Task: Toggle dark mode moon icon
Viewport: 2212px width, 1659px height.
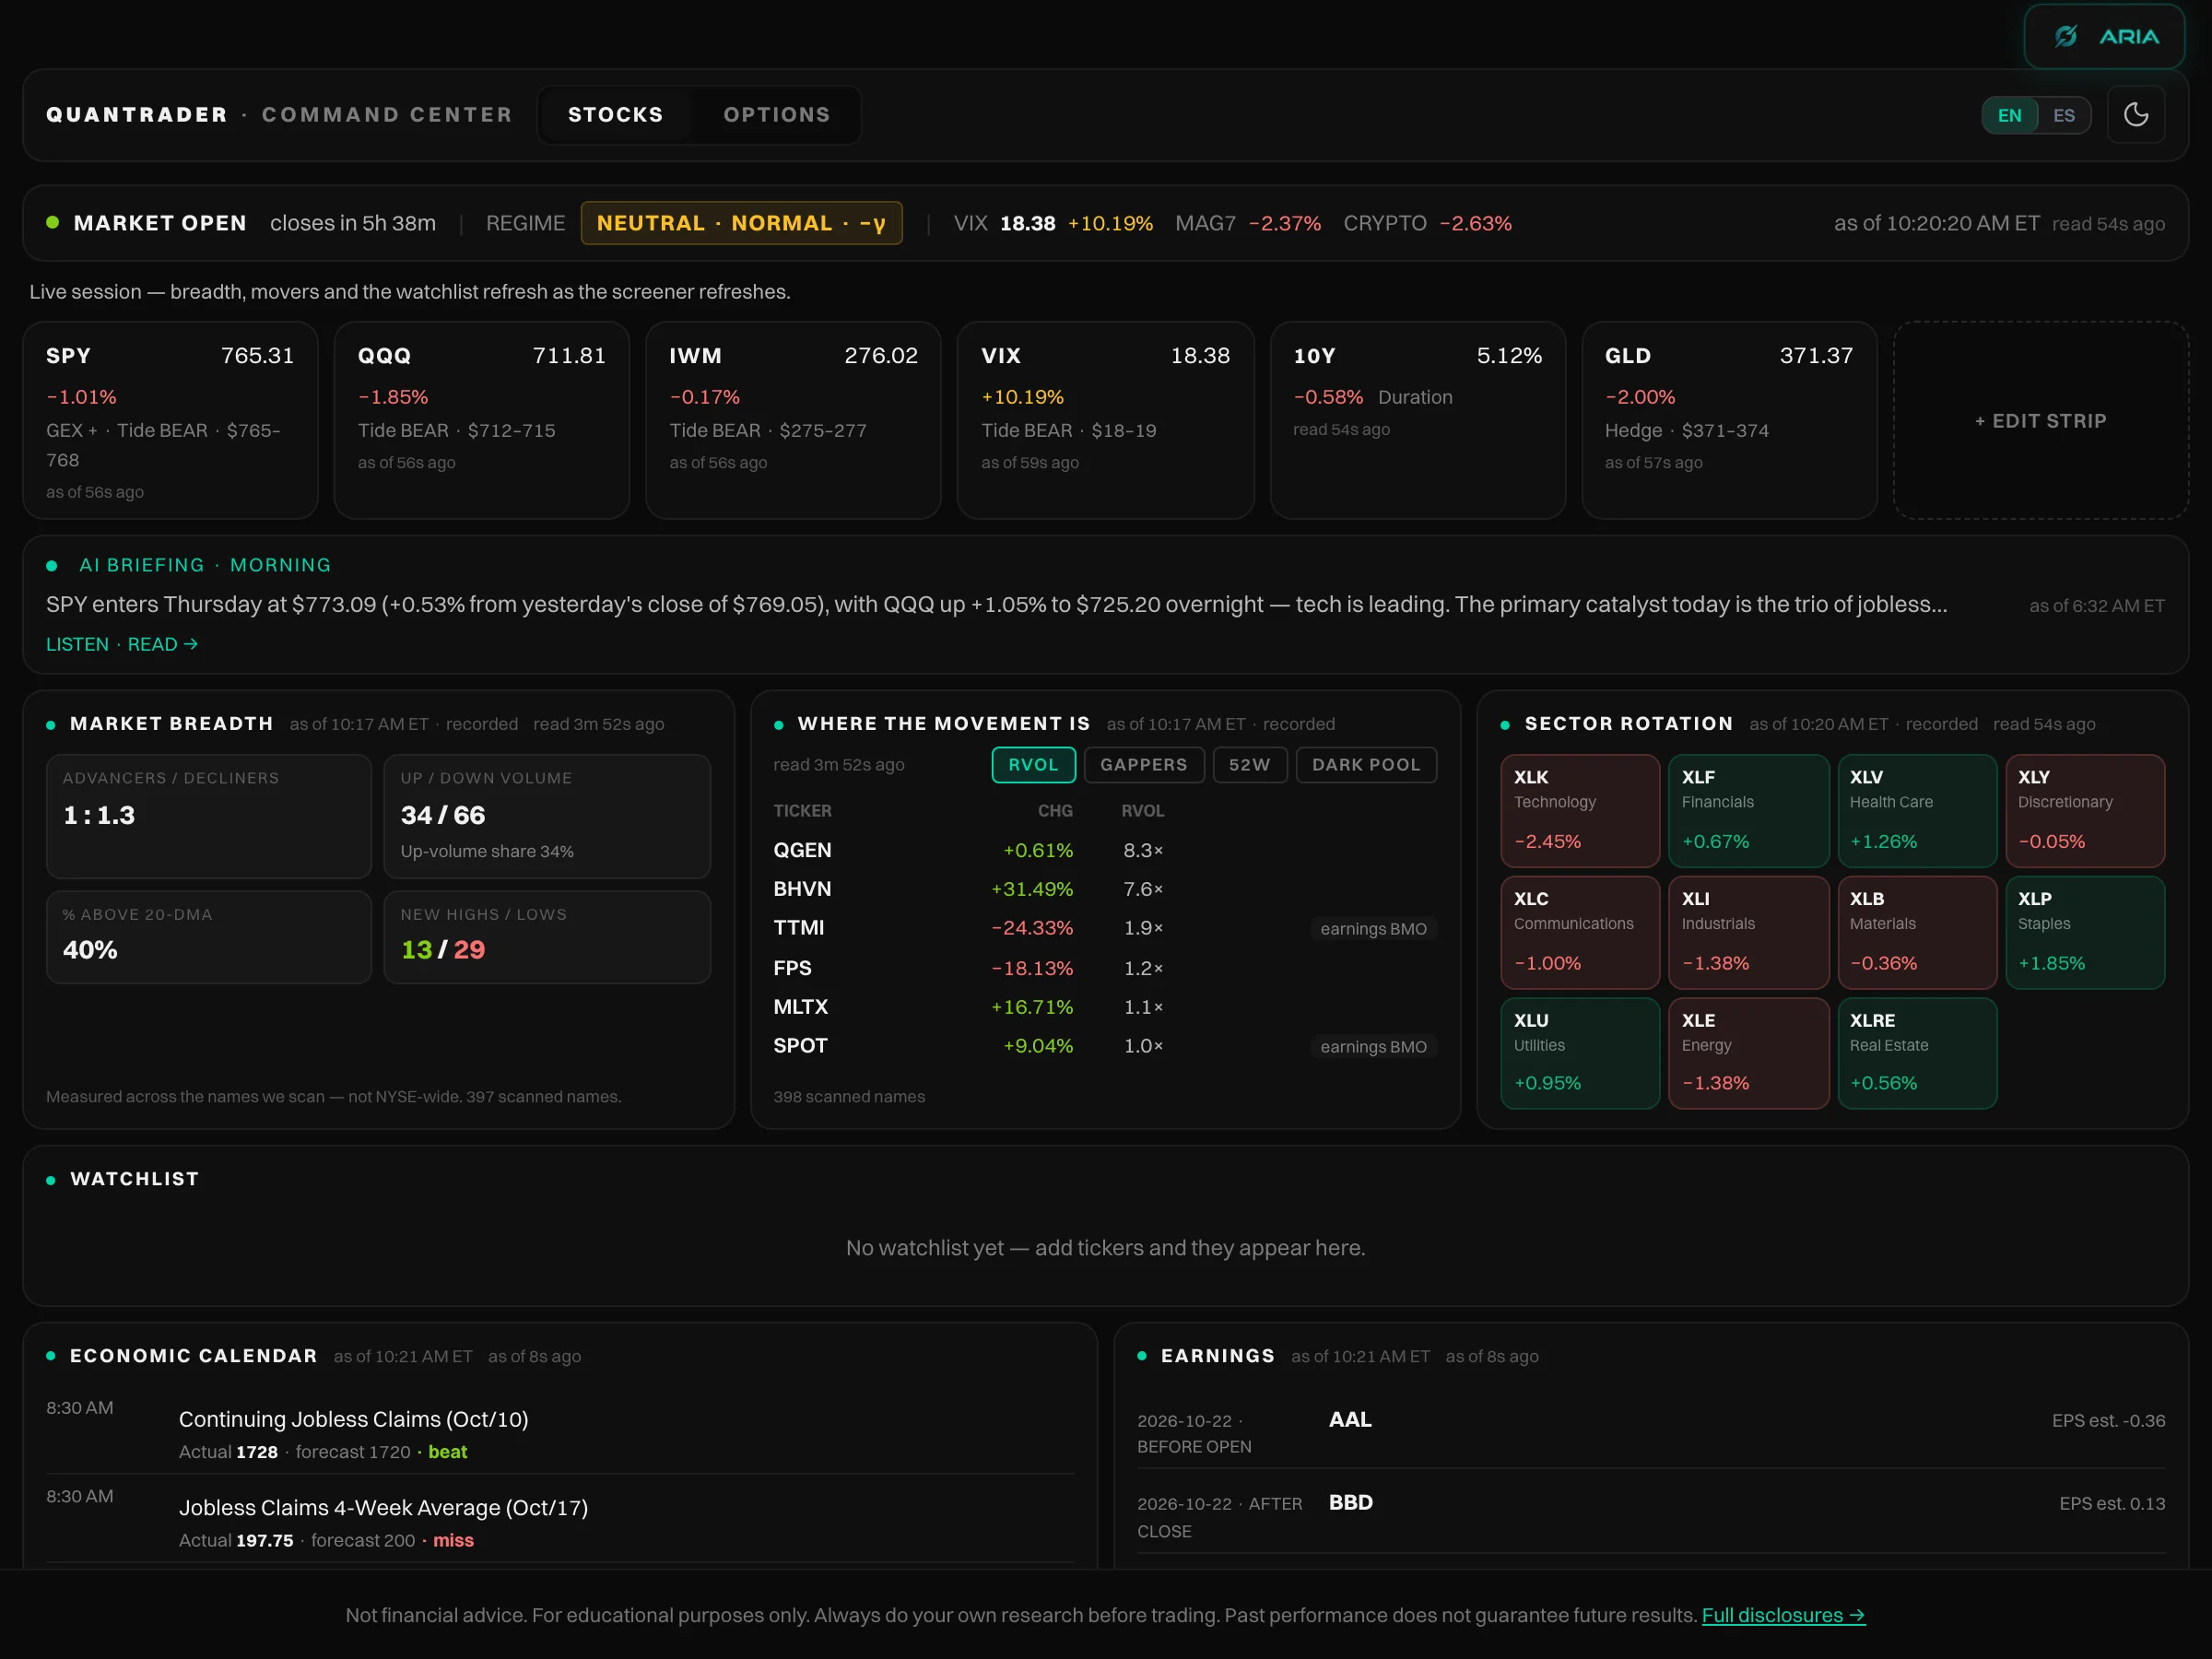Action: [2136, 115]
